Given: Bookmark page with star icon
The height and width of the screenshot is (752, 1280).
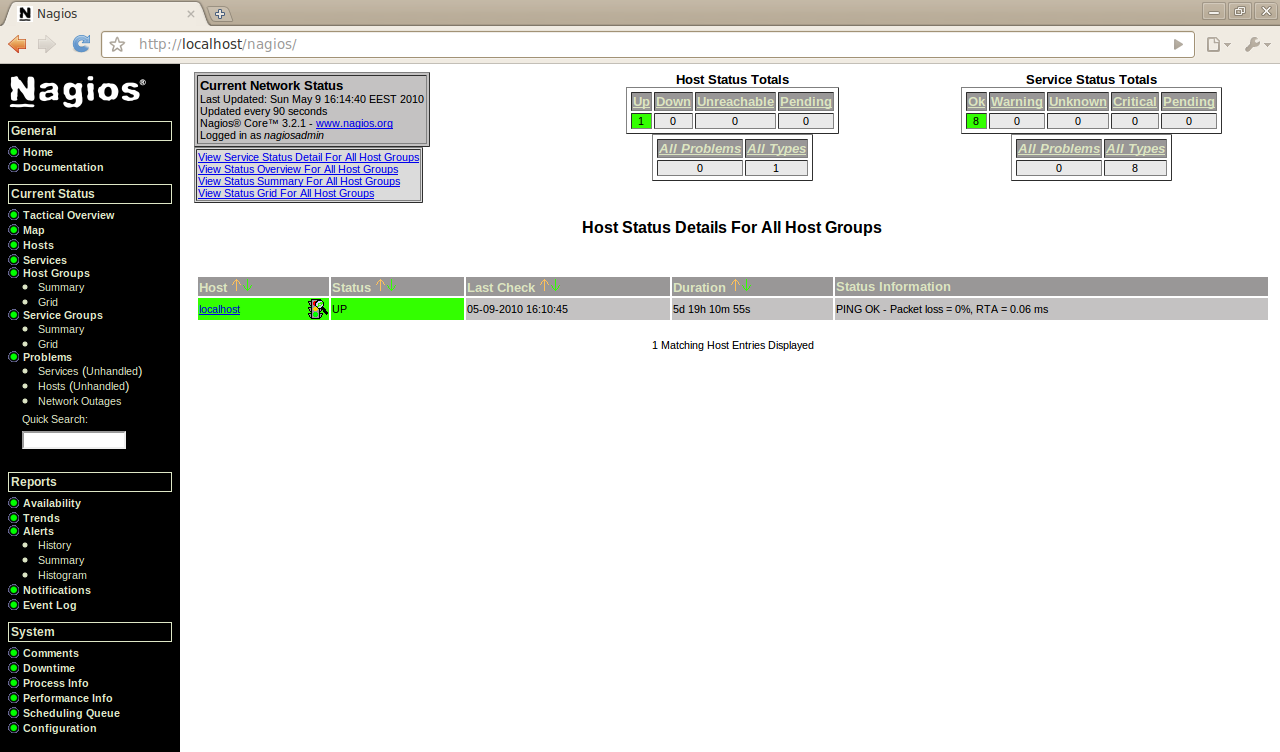Looking at the screenshot, I should point(117,44).
